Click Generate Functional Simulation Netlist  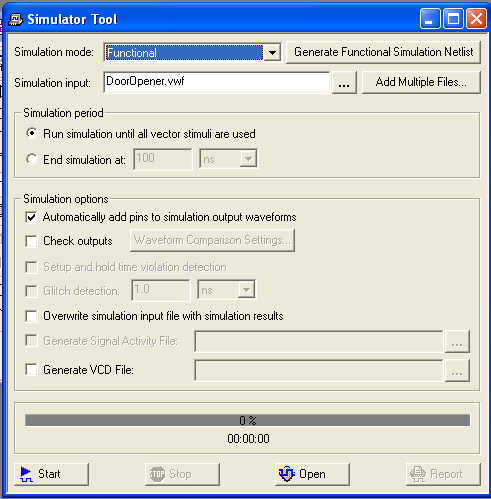pyautogui.click(x=383, y=52)
